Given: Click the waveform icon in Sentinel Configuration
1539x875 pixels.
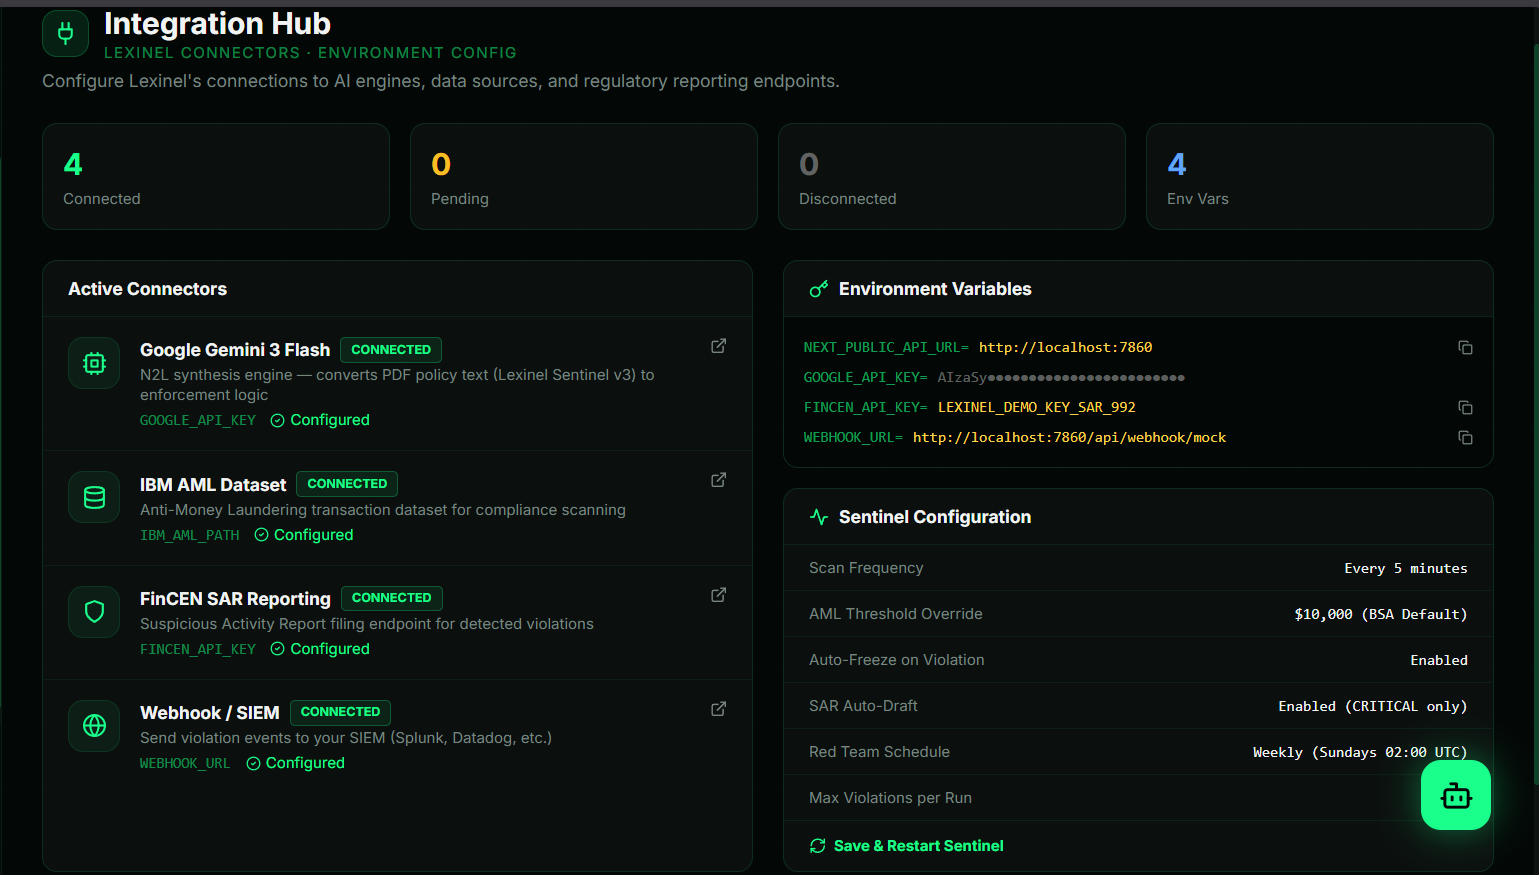Looking at the screenshot, I should pos(818,517).
